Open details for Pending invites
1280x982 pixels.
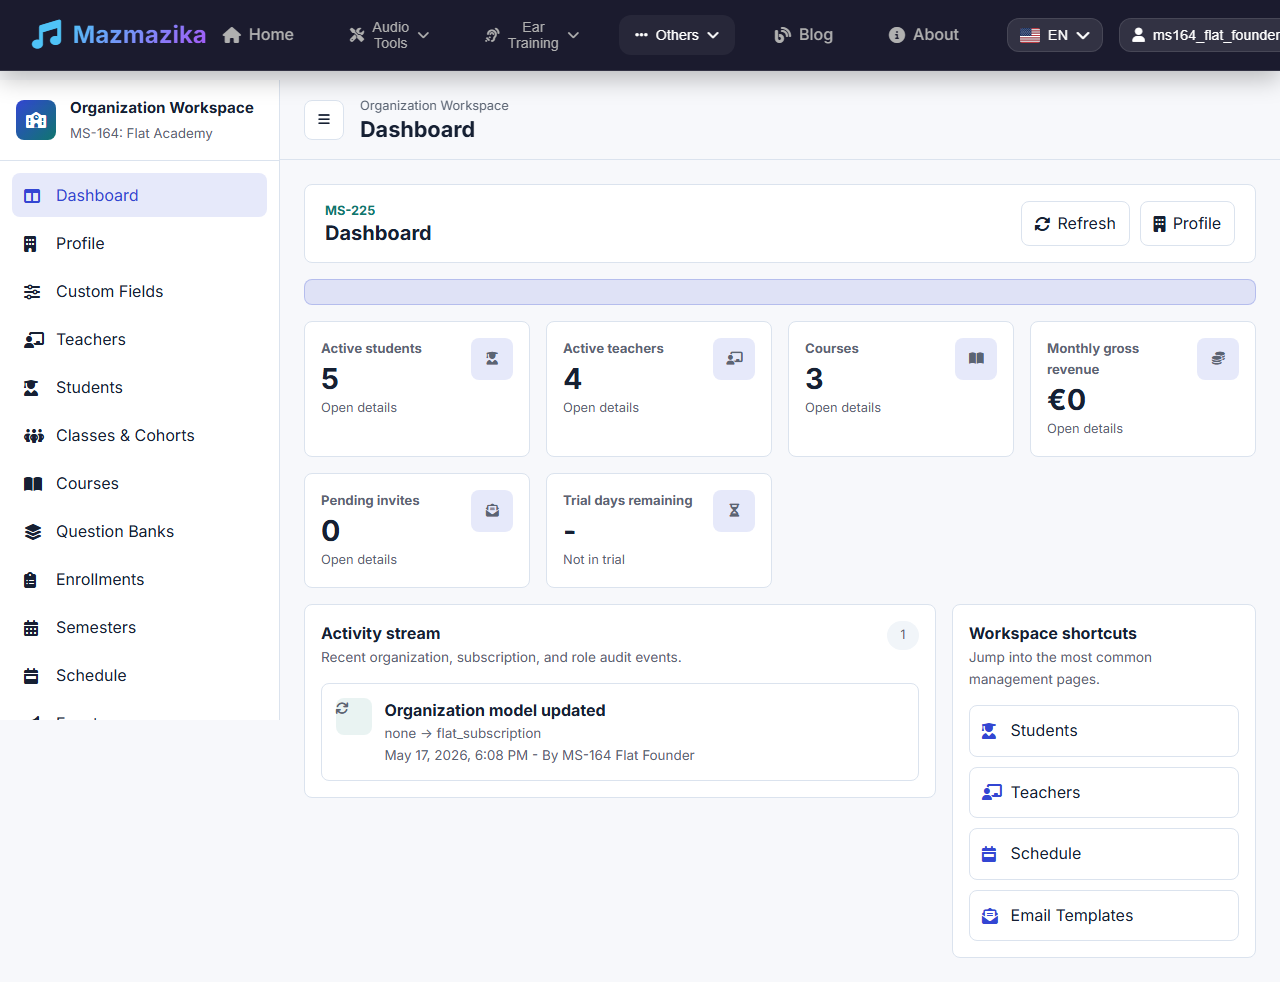pyautogui.click(x=359, y=560)
